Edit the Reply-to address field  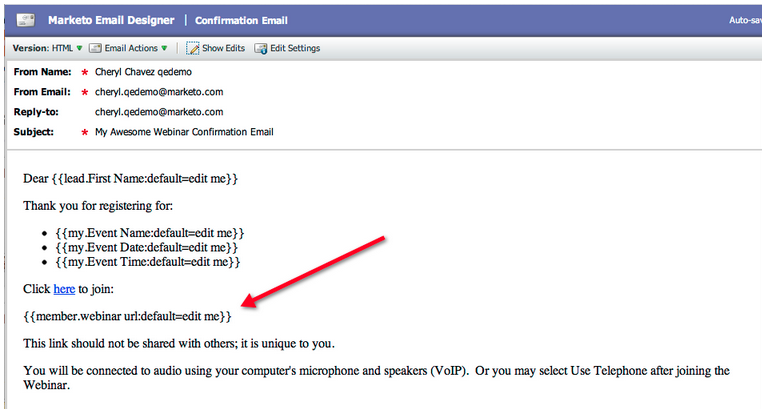pos(159,112)
